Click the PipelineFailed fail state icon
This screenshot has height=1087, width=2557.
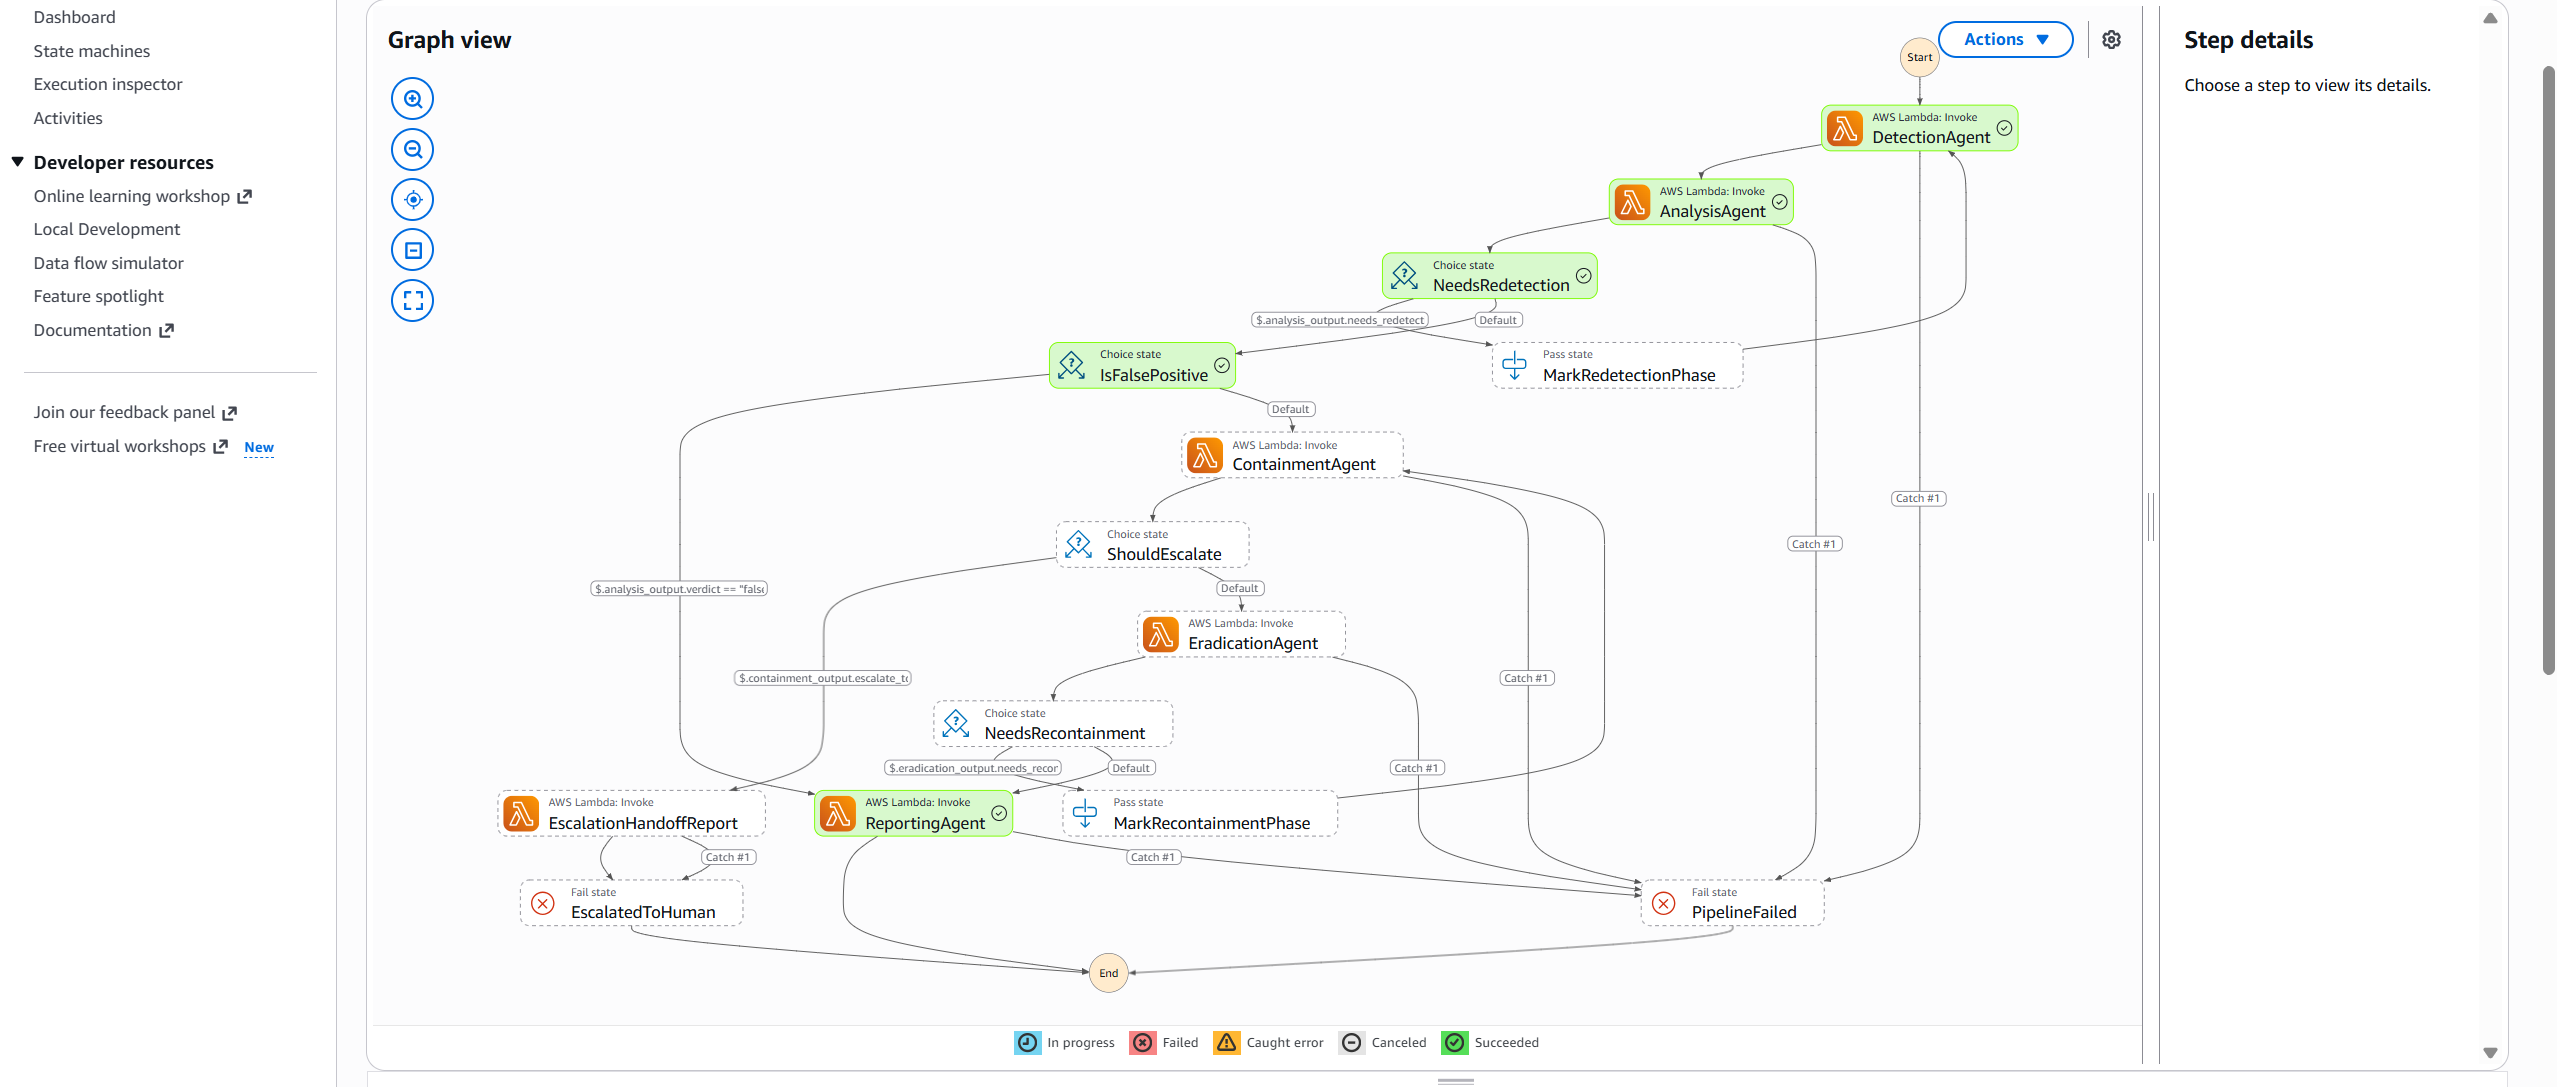click(x=1664, y=903)
